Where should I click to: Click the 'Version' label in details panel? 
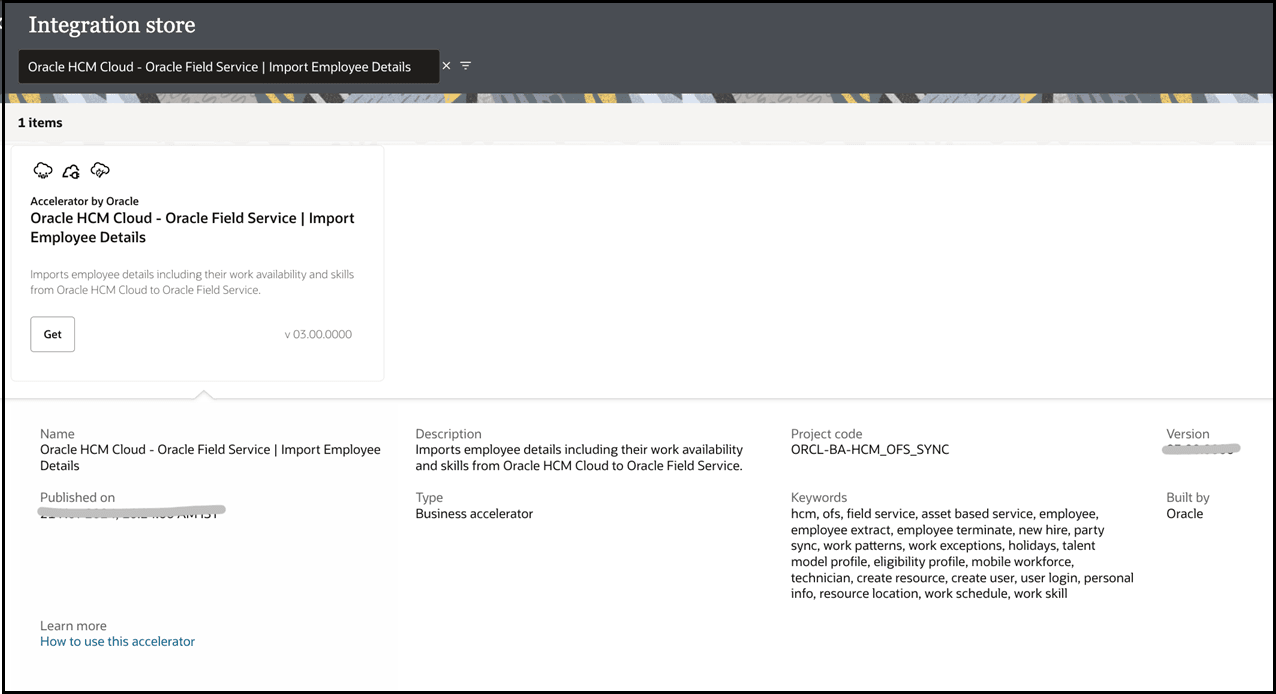pyautogui.click(x=1188, y=434)
